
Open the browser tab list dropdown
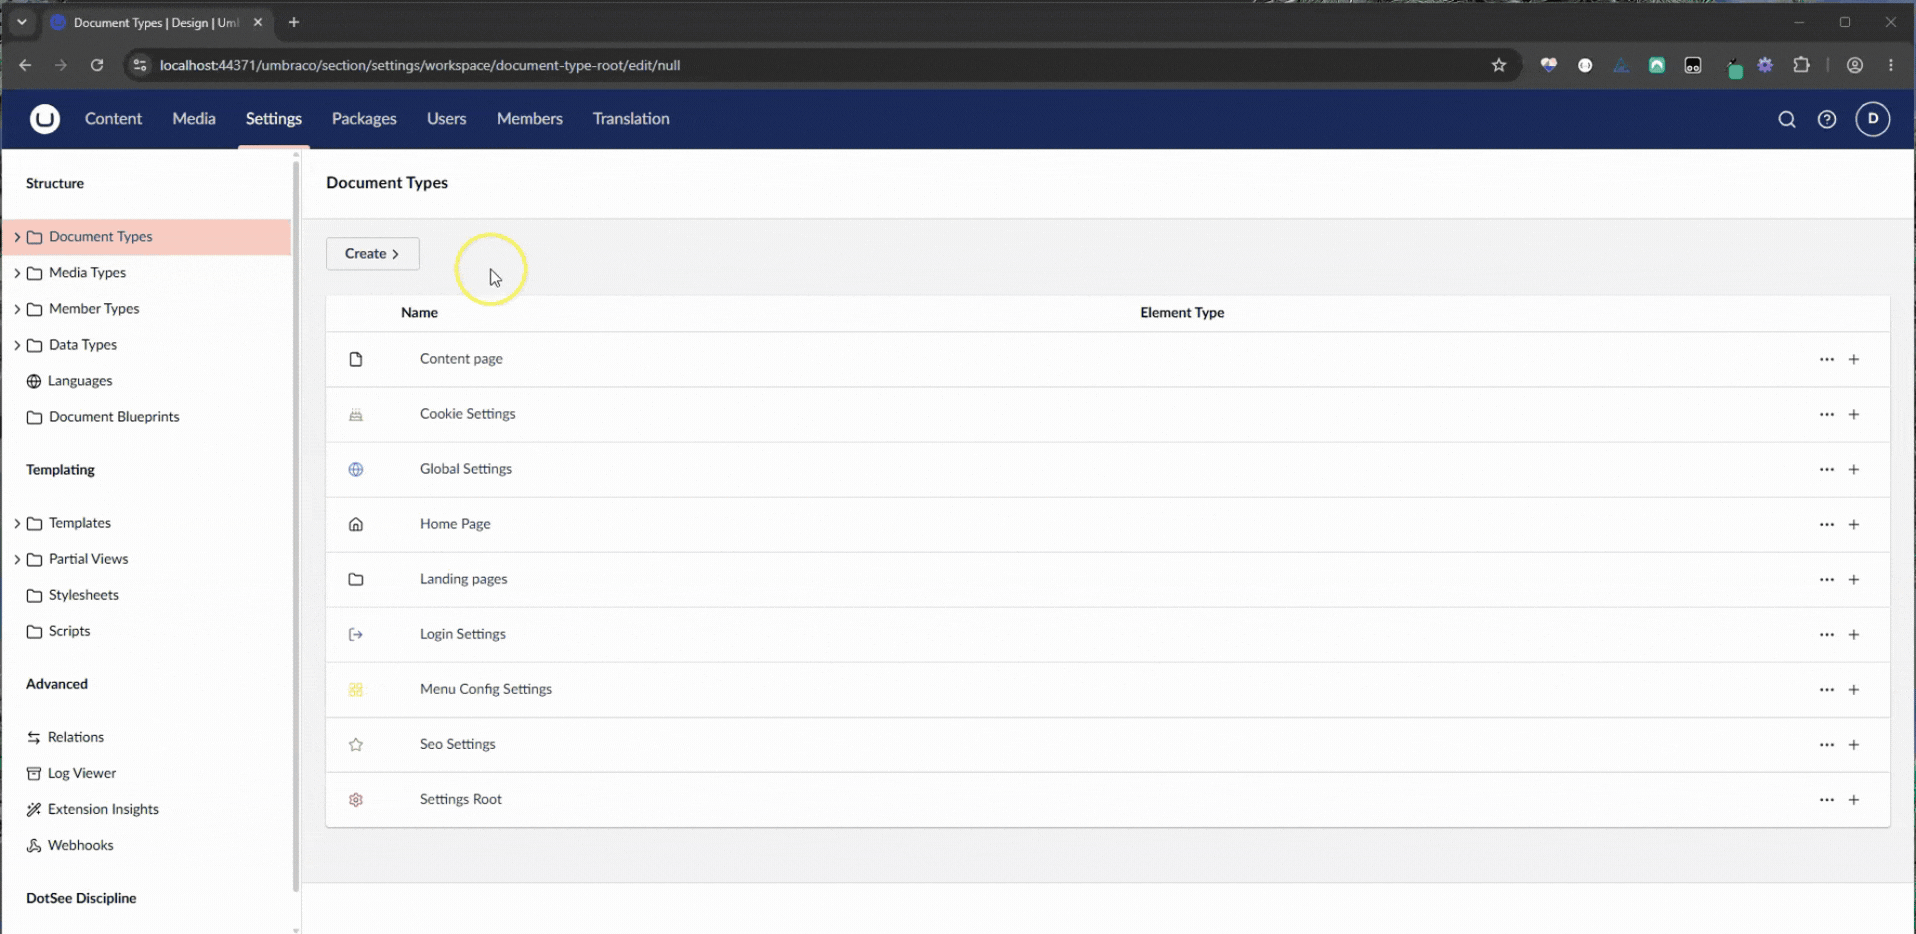pyautogui.click(x=21, y=22)
